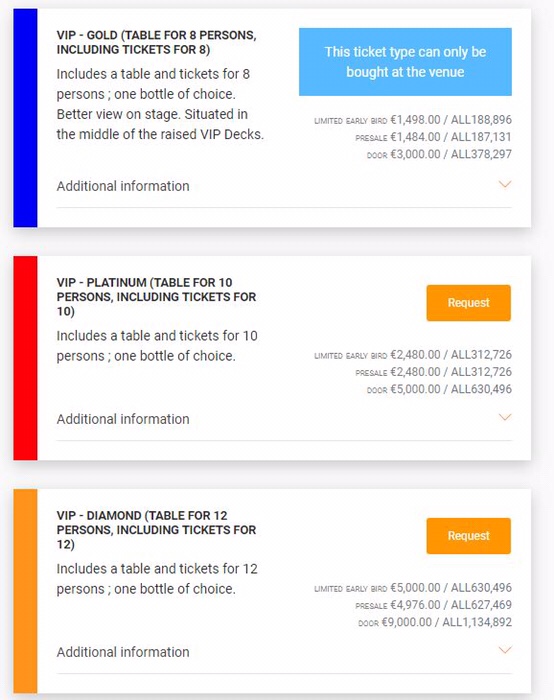This screenshot has height=700, width=554.
Task: Click the Diamond presale price €4,976.00
Action: coord(415,605)
